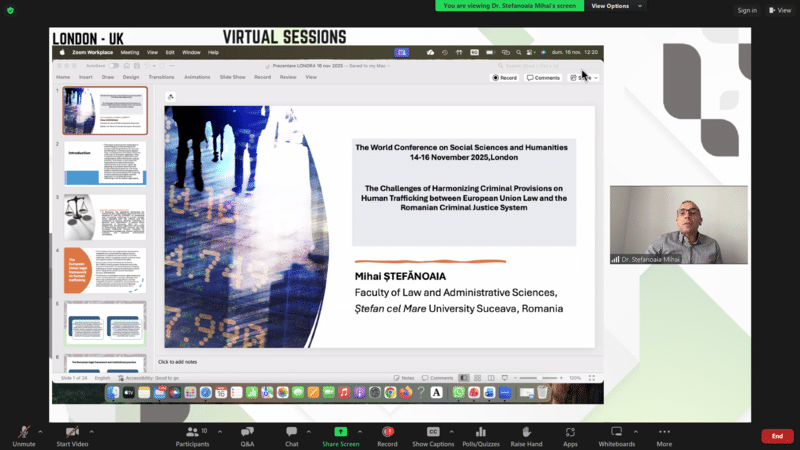The height and width of the screenshot is (450, 800).
Task: Open the Apps panel
Action: [570, 435]
